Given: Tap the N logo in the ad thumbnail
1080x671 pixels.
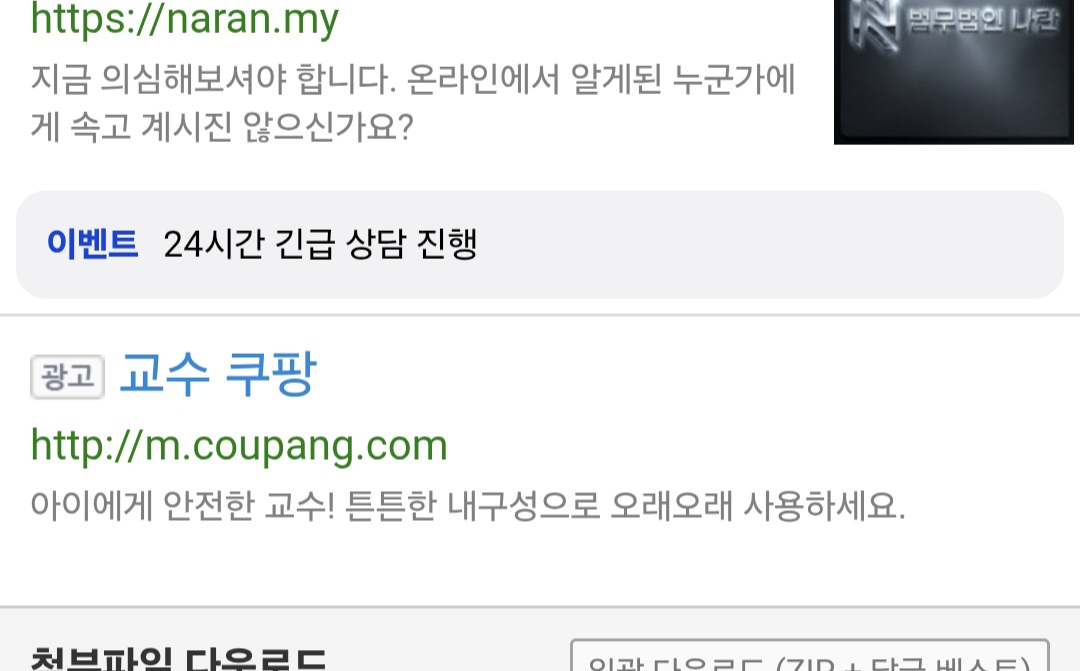Looking at the screenshot, I should pyautogui.click(x=872, y=22).
